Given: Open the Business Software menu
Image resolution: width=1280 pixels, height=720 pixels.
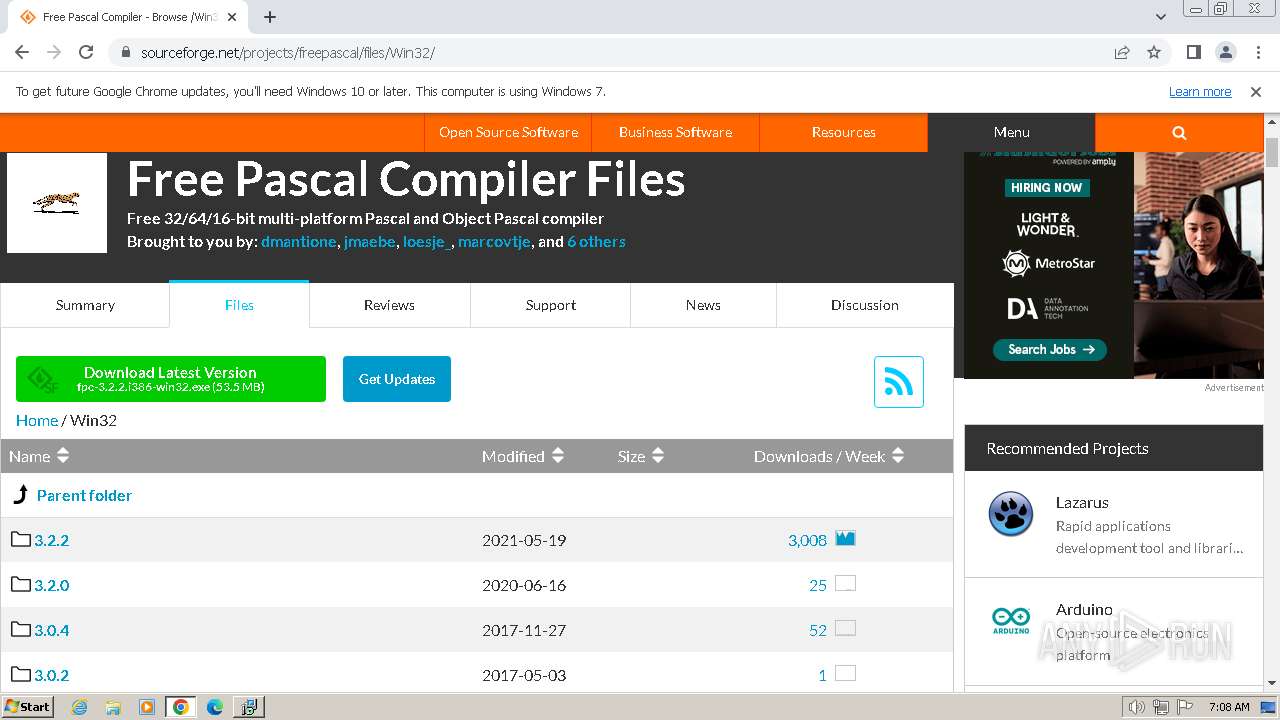Looking at the screenshot, I should tap(675, 132).
